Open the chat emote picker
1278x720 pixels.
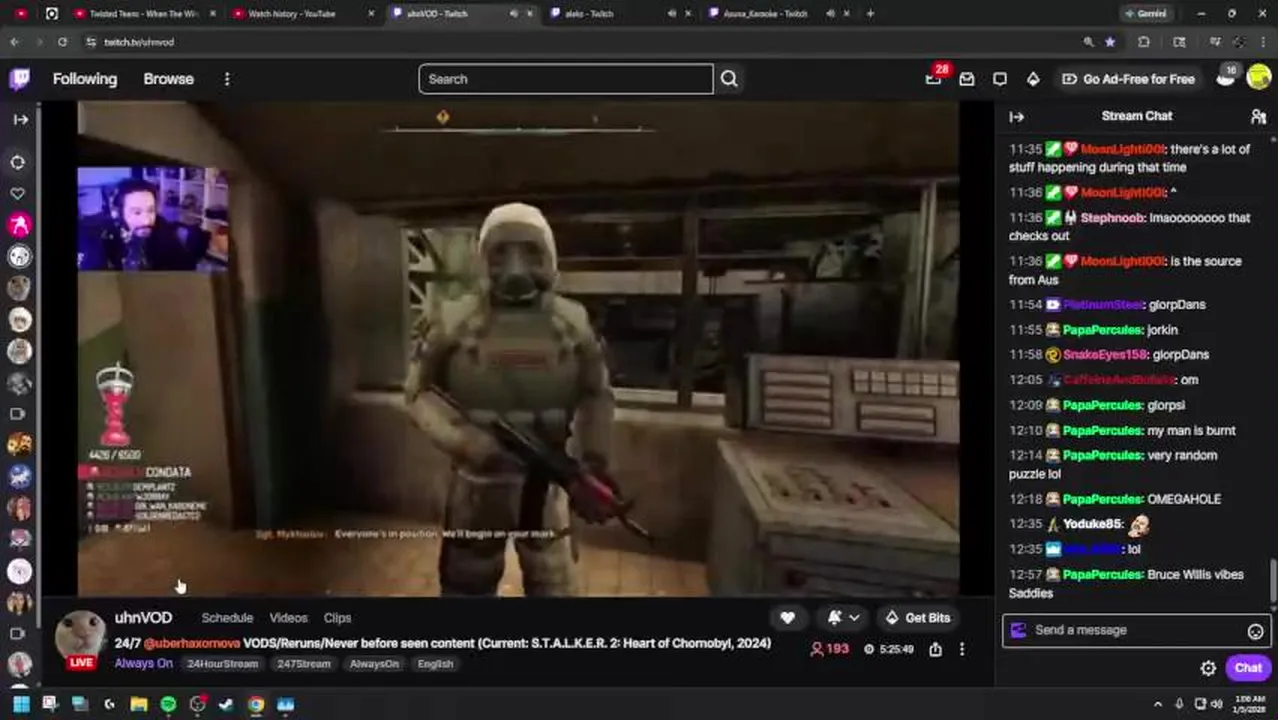[x=1255, y=631]
